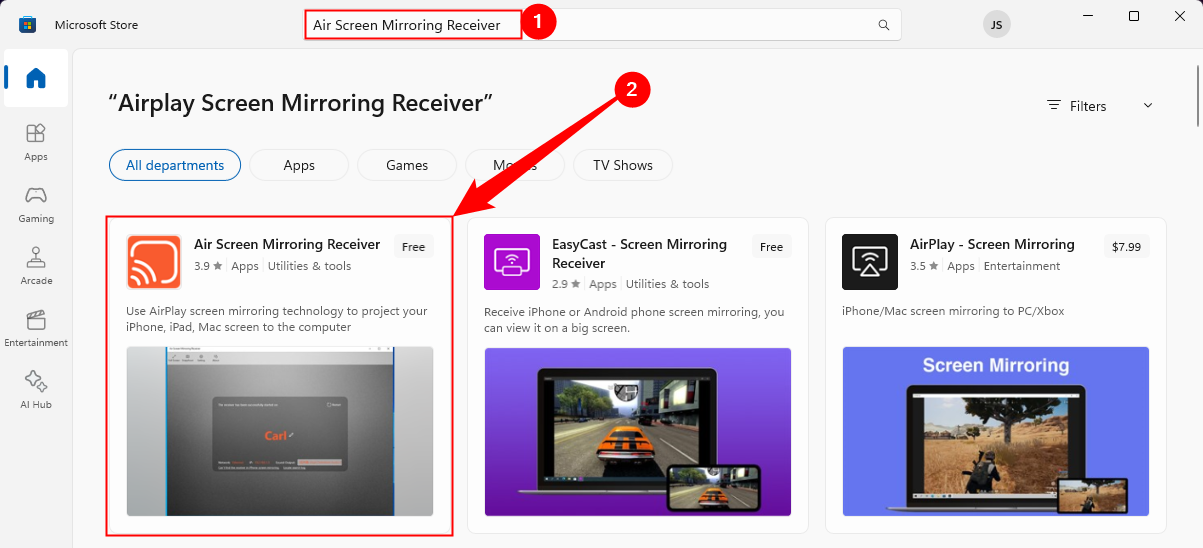Click the 3.9 star rating text

pyautogui.click(x=208, y=266)
